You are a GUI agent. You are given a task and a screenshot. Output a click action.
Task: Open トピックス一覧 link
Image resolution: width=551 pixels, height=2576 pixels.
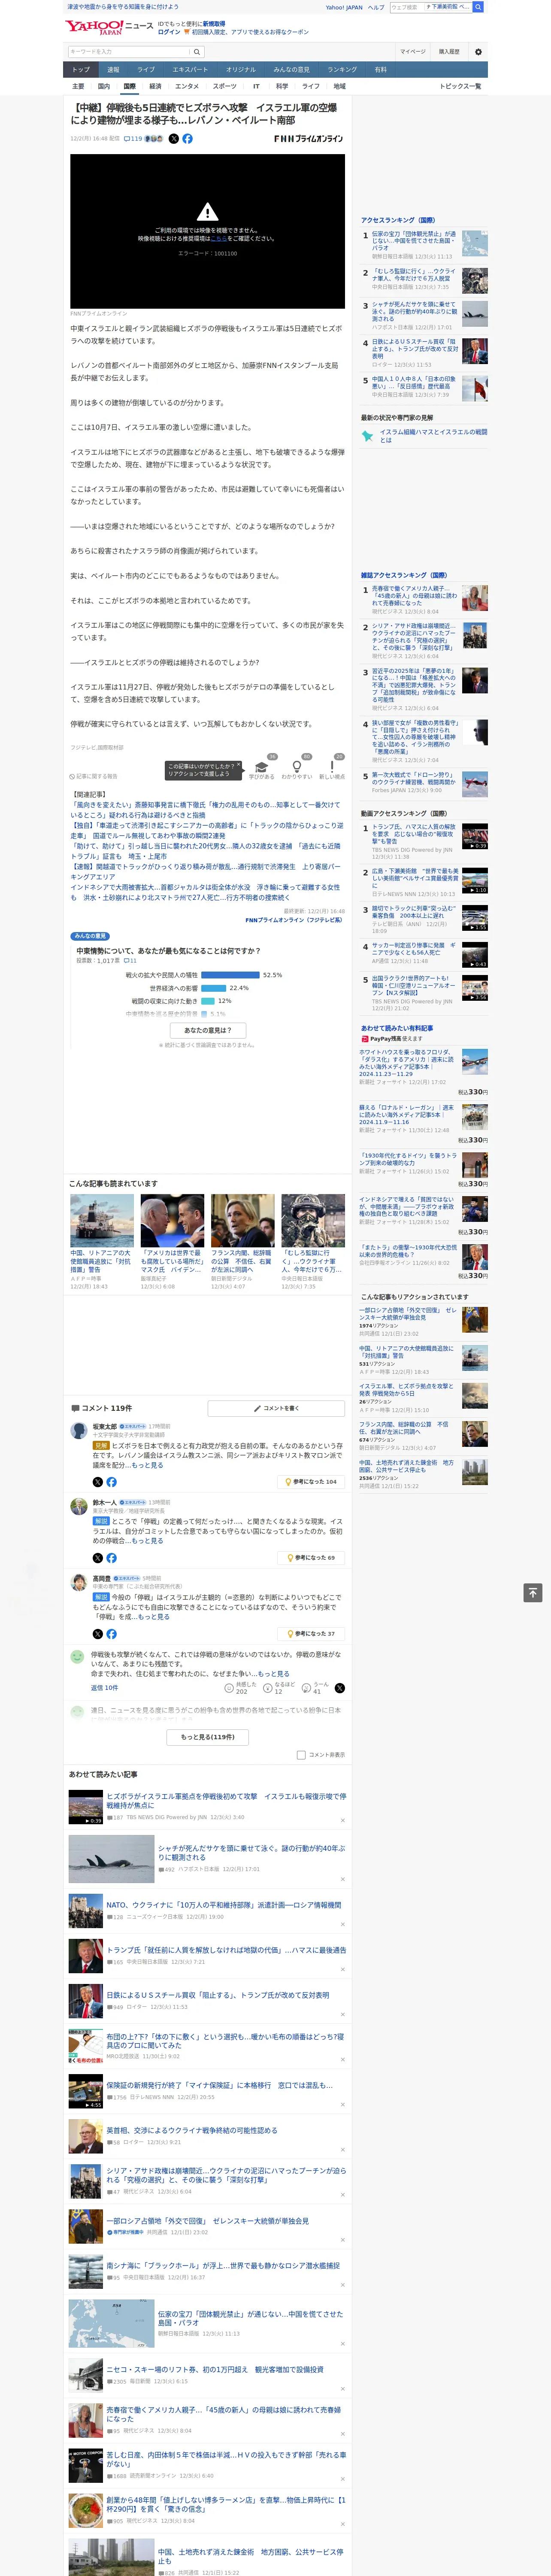tap(460, 86)
